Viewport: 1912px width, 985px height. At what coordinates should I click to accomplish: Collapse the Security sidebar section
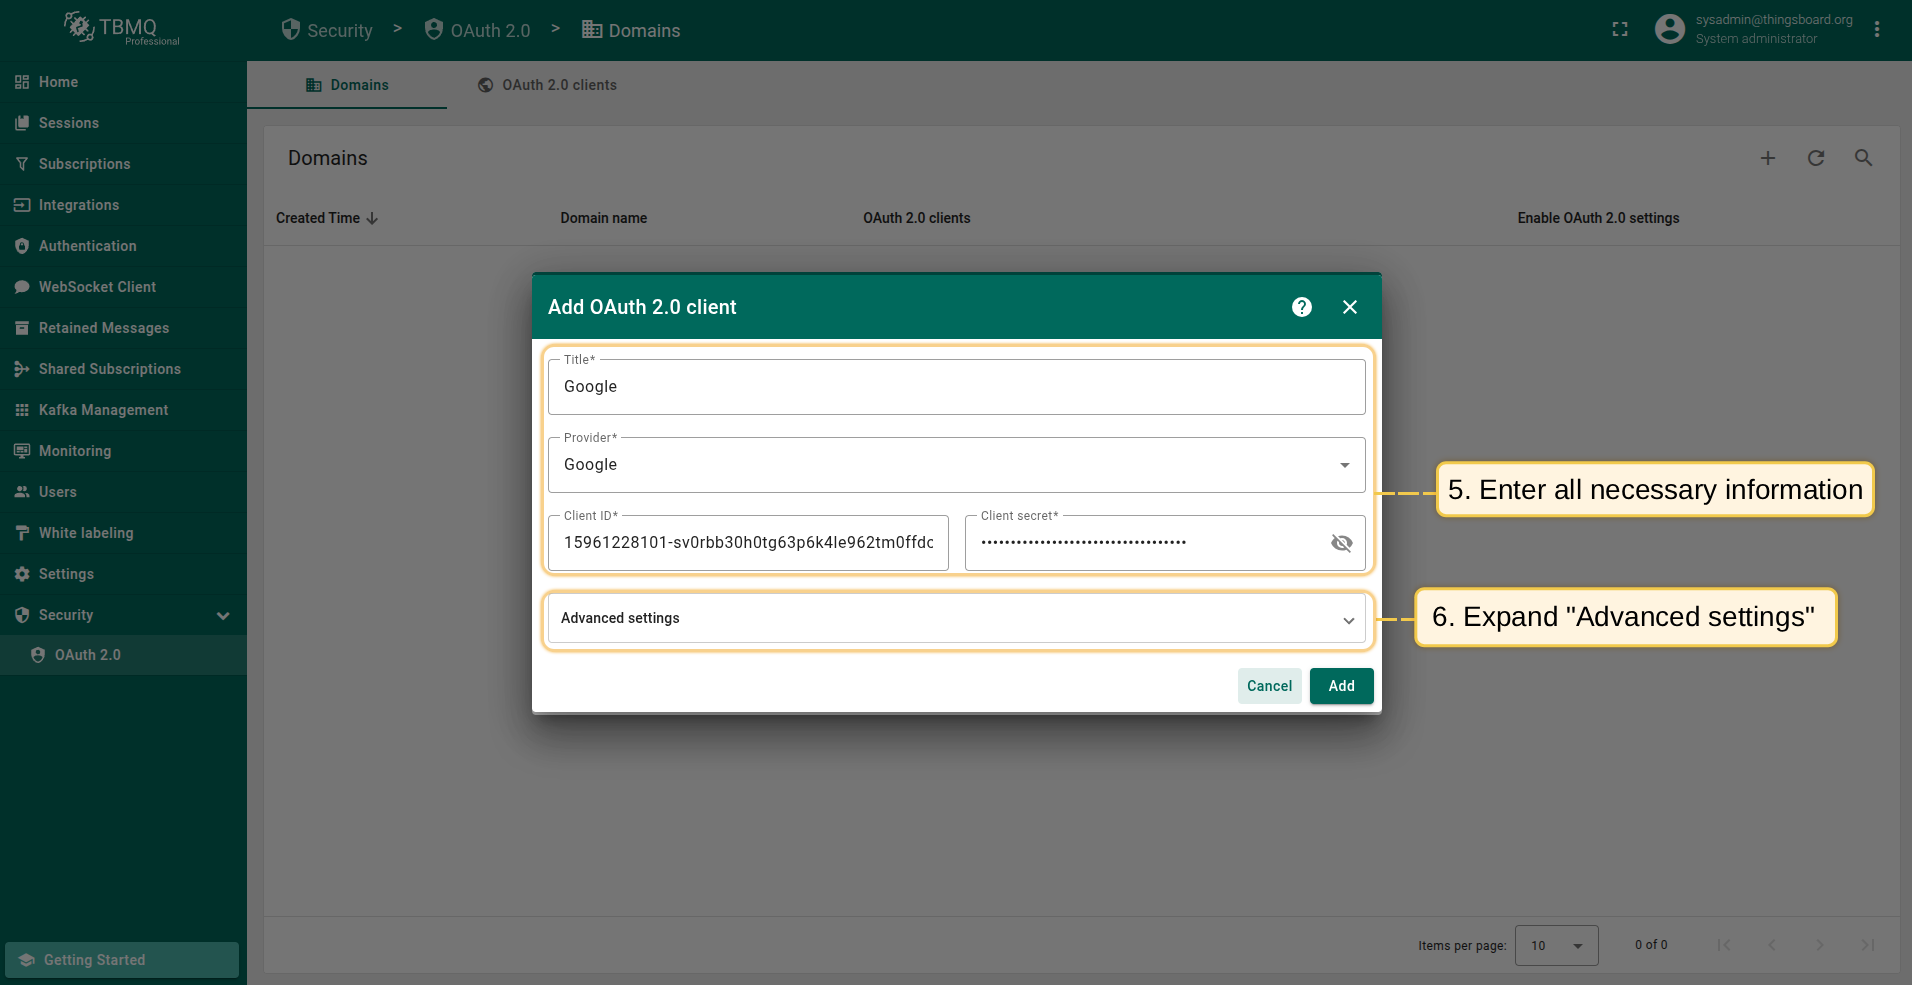(223, 615)
